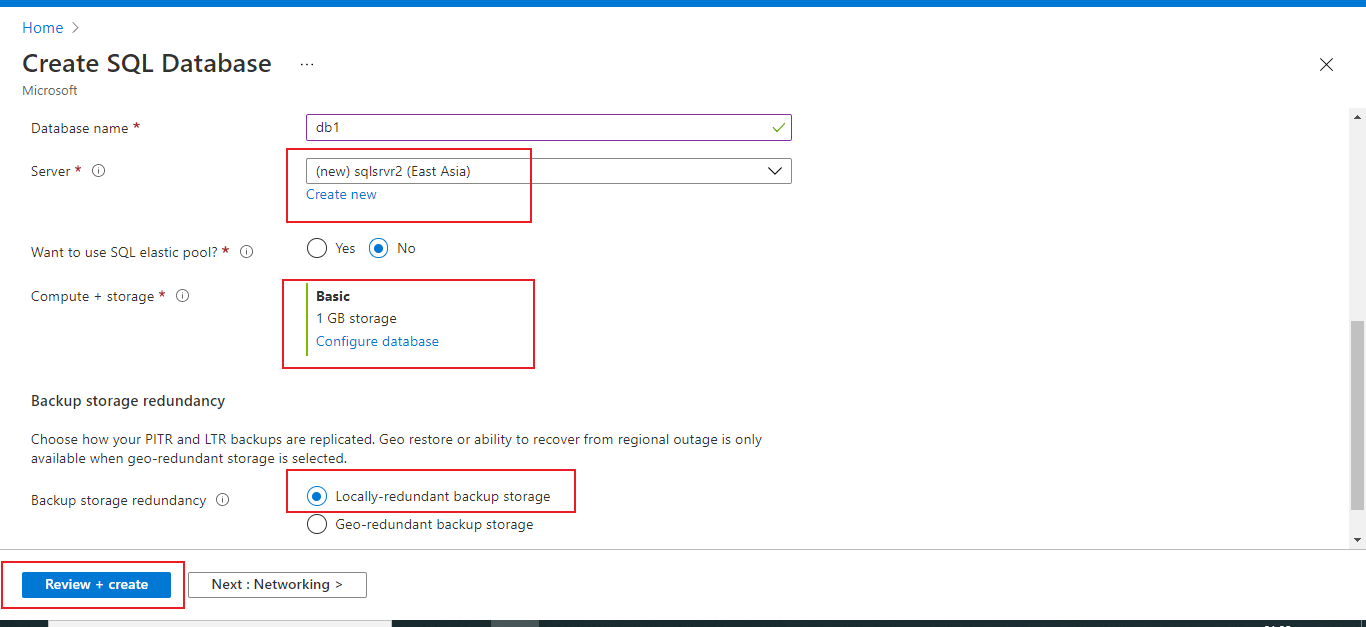Select Yes for SQL elastic pool
This screenshot has width=1366, height=627.
317,248
